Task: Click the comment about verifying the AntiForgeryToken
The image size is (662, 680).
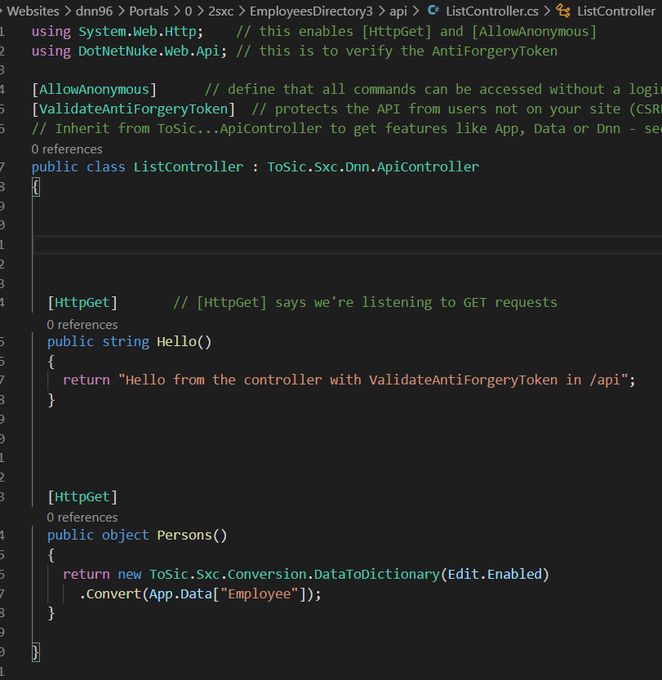Action: pyautogui.click(x=397, y=51)
